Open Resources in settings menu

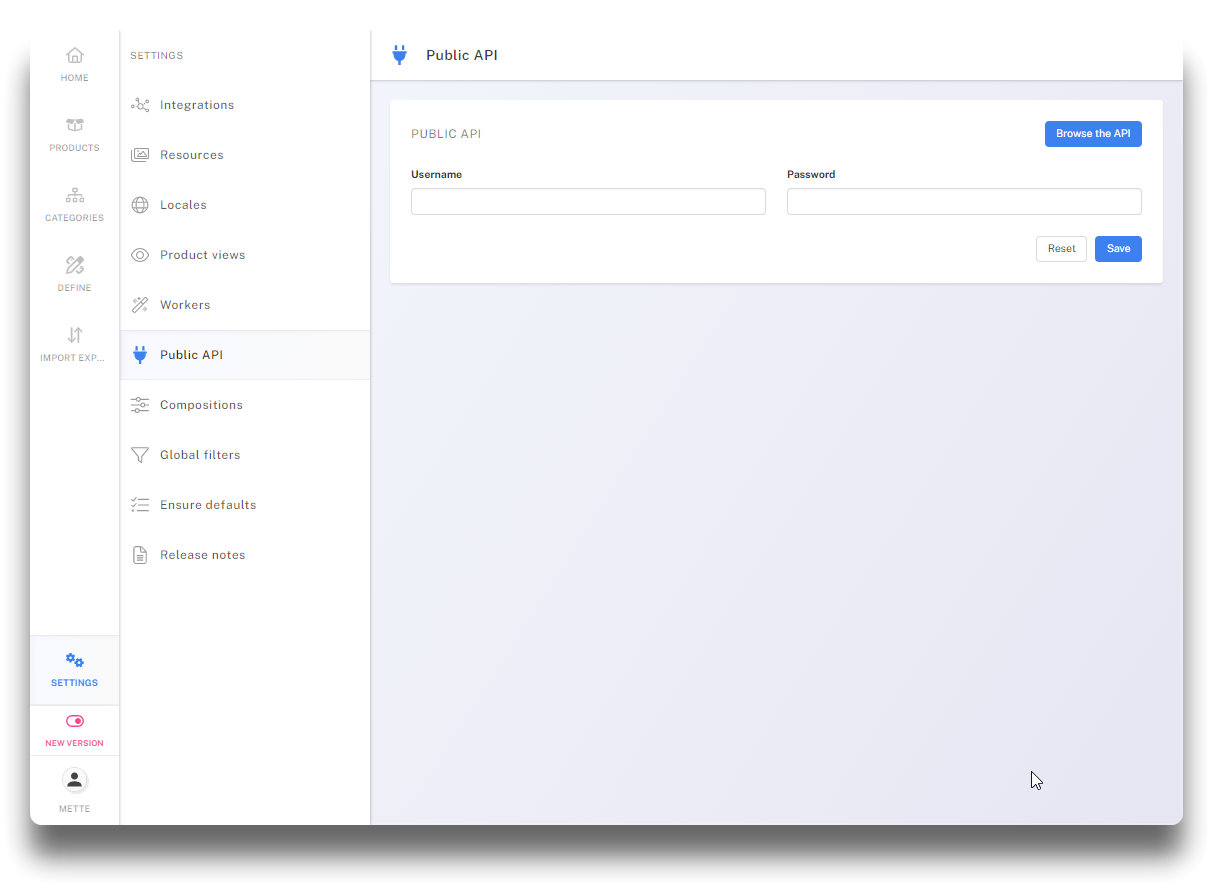tap(192, 155)
